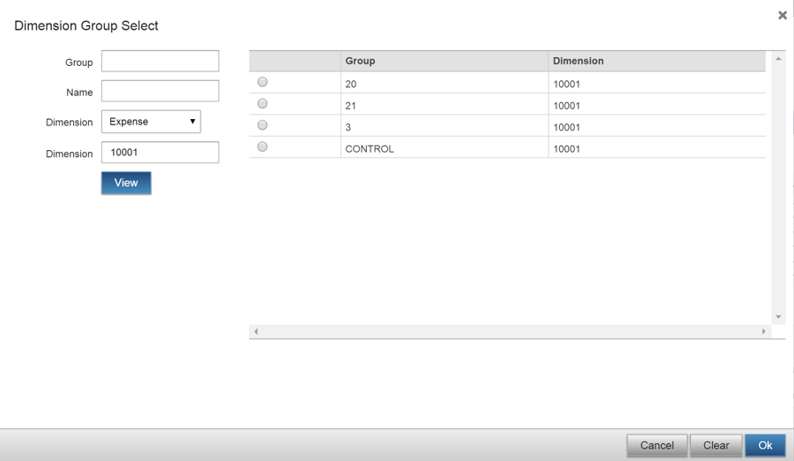794x461 pixels.
Task: Close the Dimension Group Select dialog
Action: click(x=782, y=16)
